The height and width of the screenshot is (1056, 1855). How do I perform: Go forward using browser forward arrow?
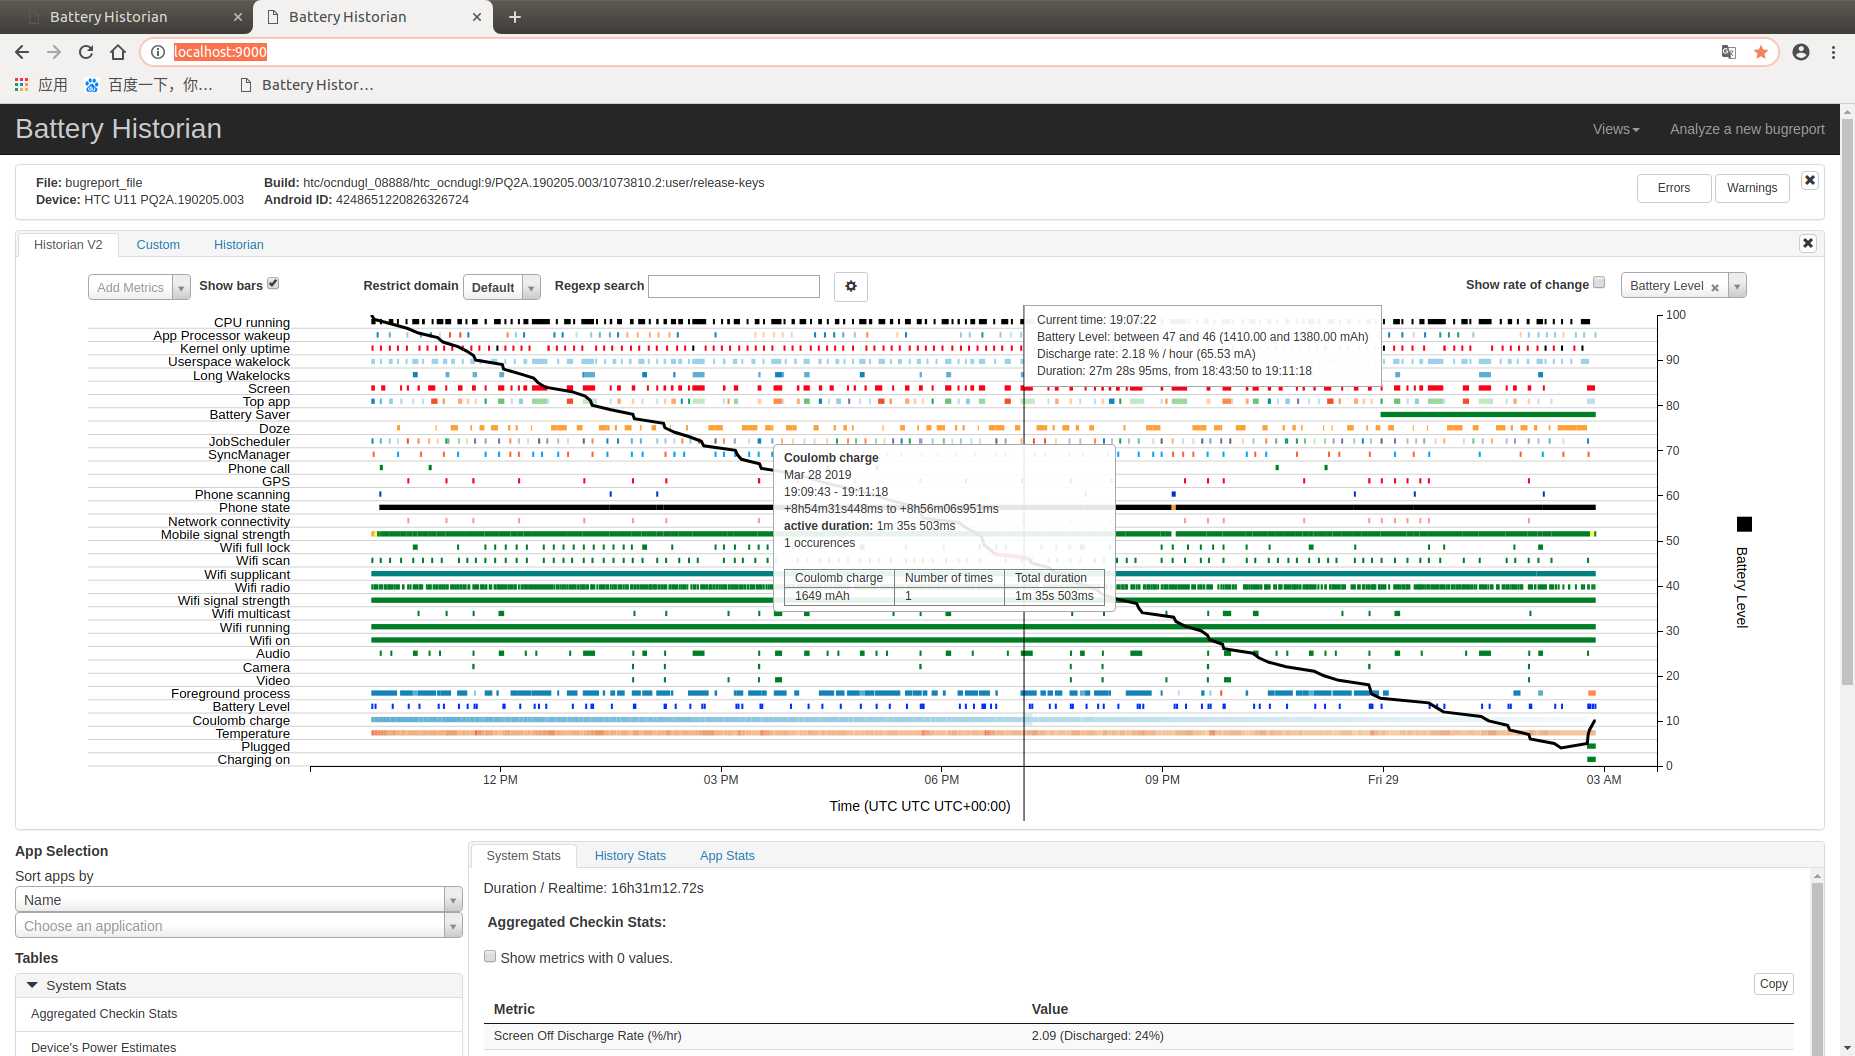(54, 52)
